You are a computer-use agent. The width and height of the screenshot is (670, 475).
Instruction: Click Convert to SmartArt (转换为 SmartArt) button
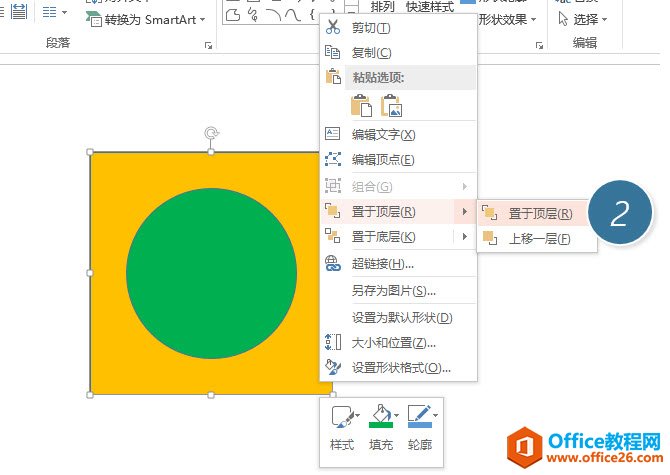(146, 20)
